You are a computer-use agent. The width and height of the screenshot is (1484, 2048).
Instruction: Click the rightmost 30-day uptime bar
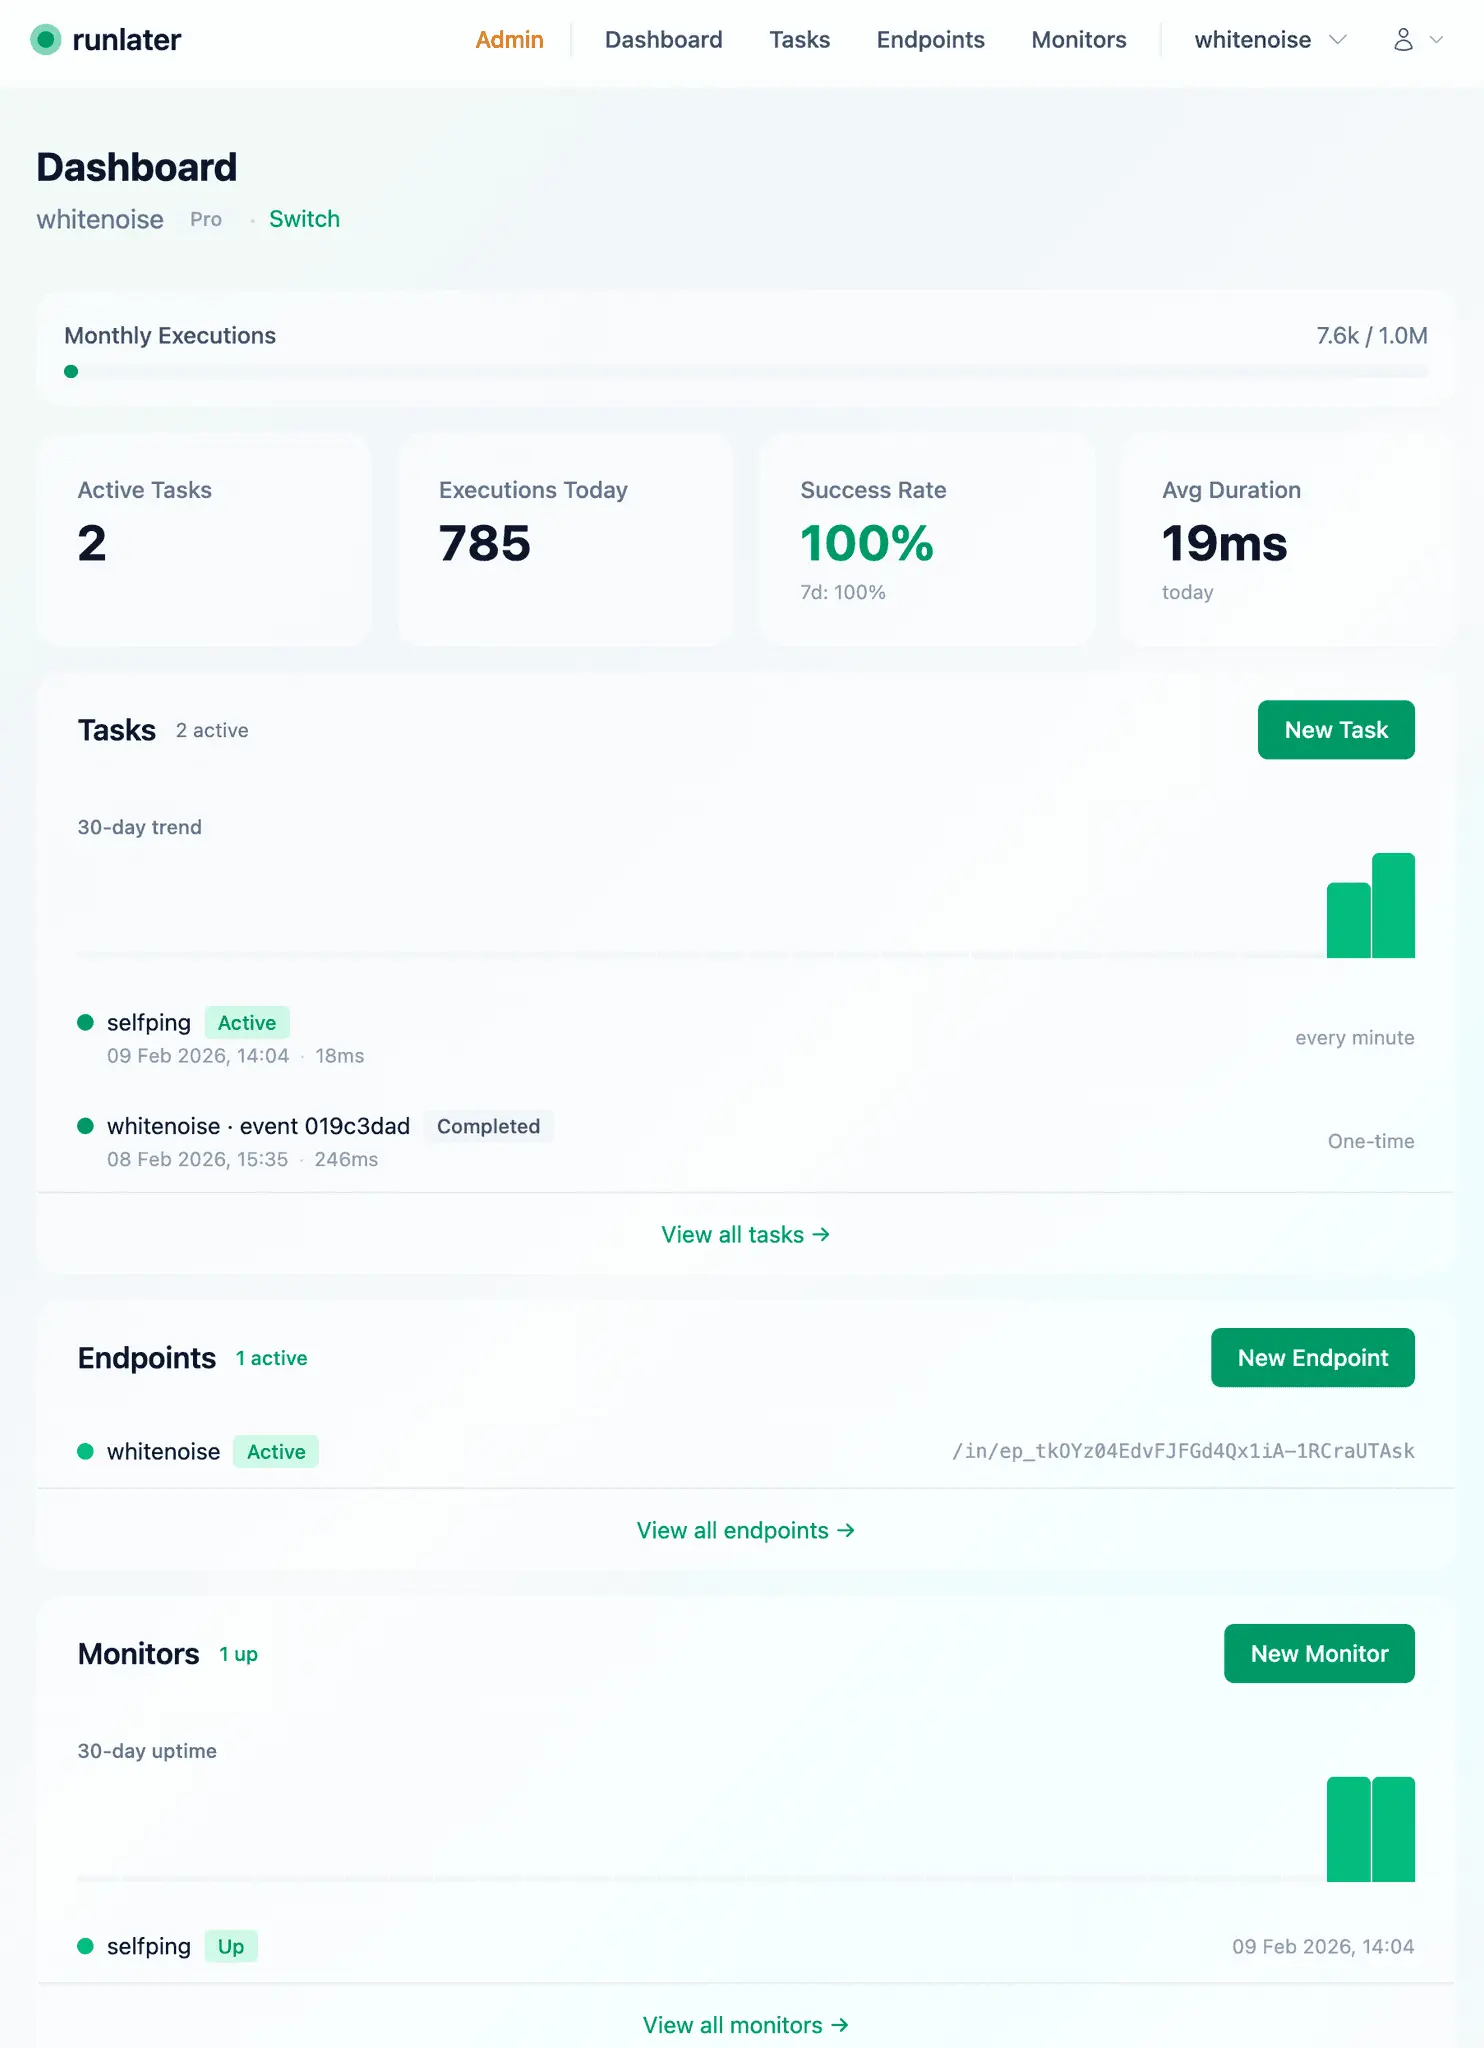click(1393, 1830)
